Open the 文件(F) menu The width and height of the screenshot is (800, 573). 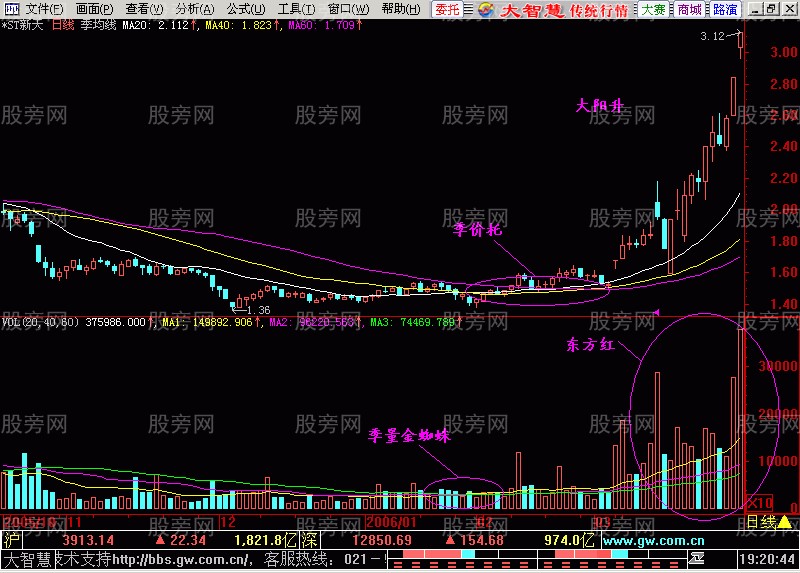(44, 9)
